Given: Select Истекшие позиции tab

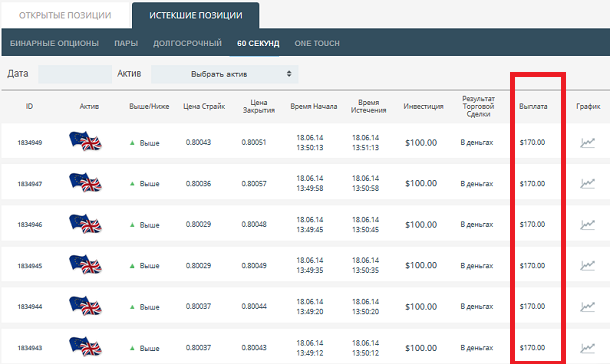Looking at the screenshot, I should [x=196, y=16].
